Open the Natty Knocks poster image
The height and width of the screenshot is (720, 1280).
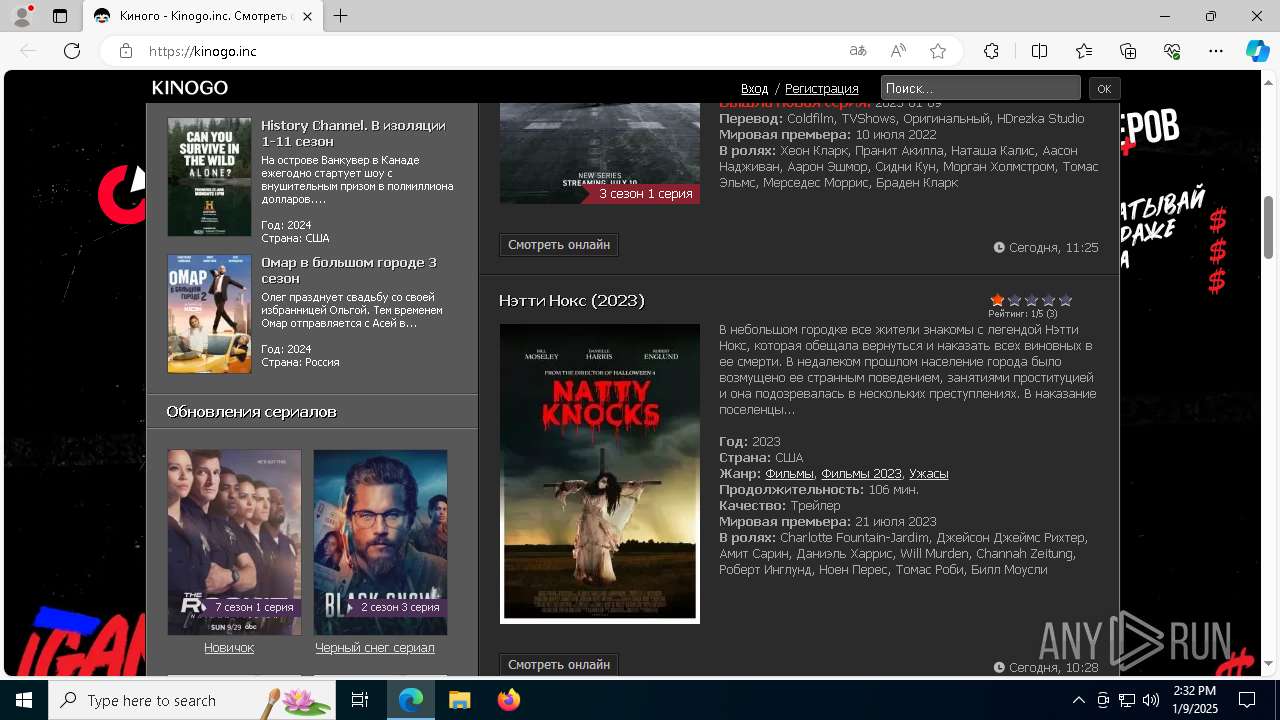coord(600,473)
